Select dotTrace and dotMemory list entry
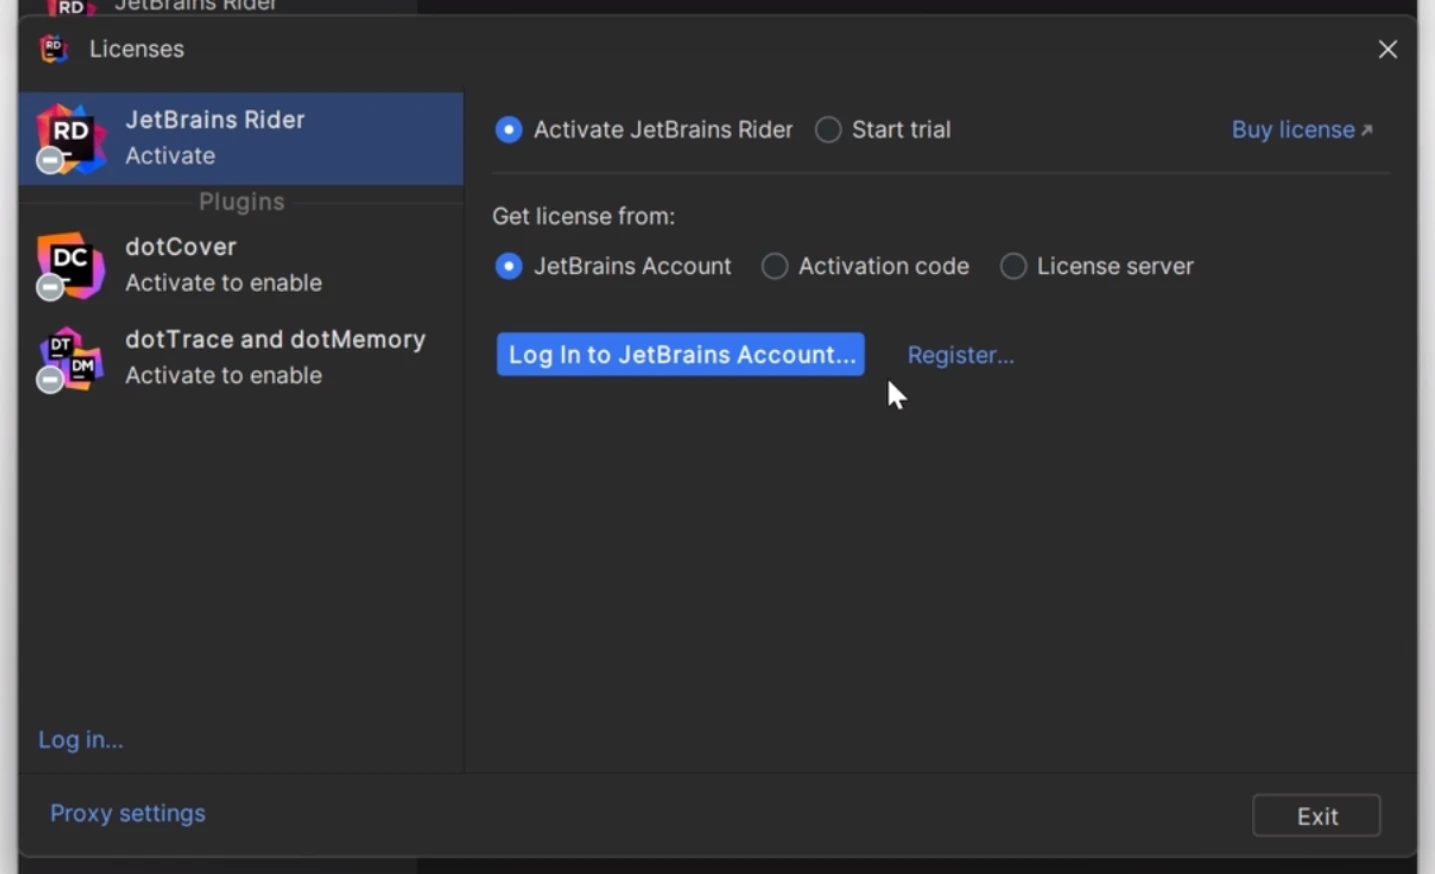Viewport: 1435px width, 874px height. pos(241,358)
